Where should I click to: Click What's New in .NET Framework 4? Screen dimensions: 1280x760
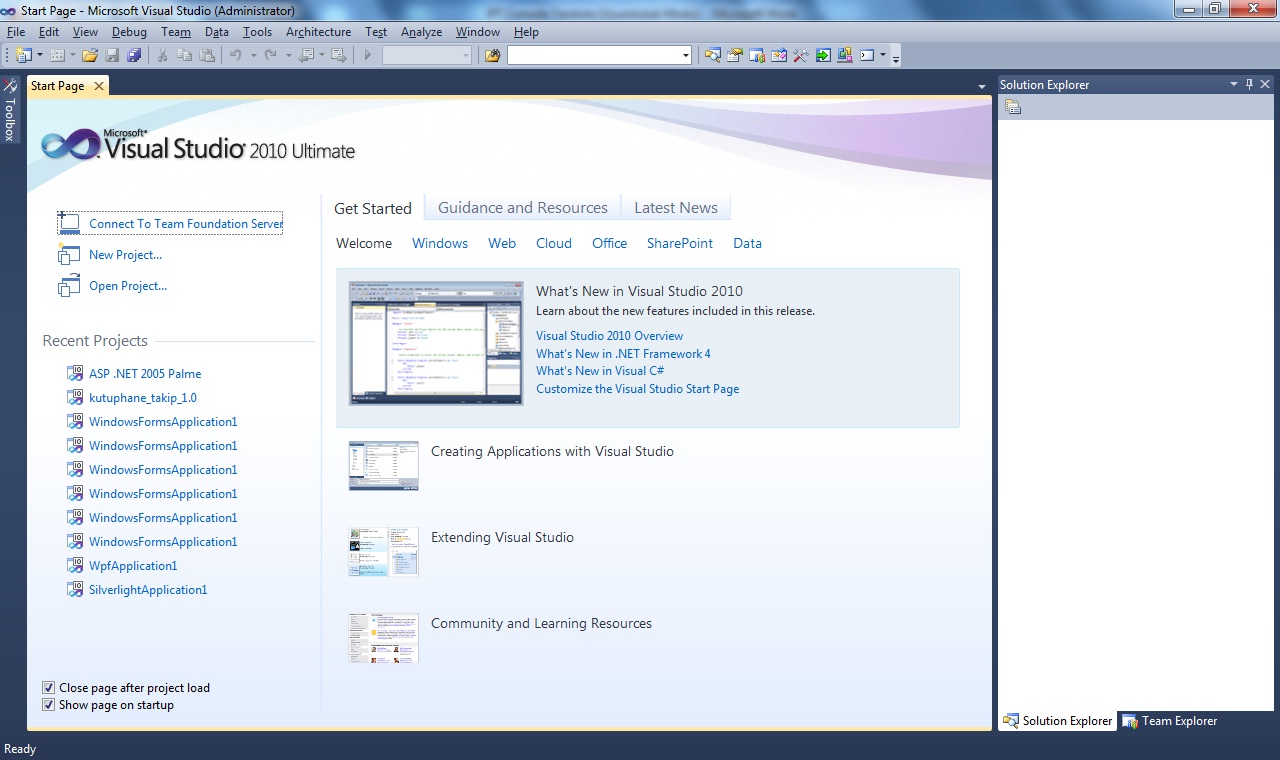coord(623,354)
